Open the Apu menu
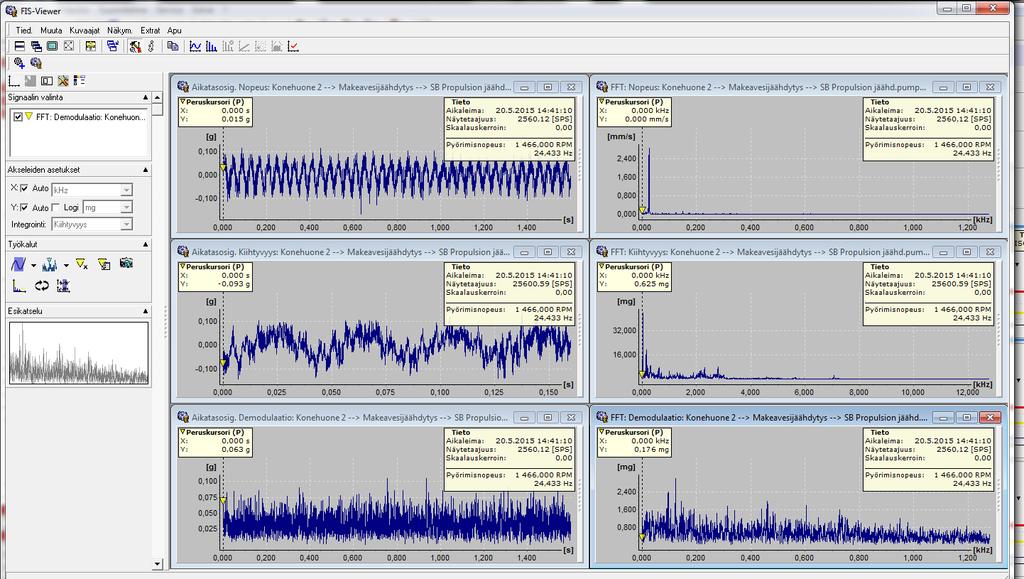1024x579 pixels. coord(174,30)
